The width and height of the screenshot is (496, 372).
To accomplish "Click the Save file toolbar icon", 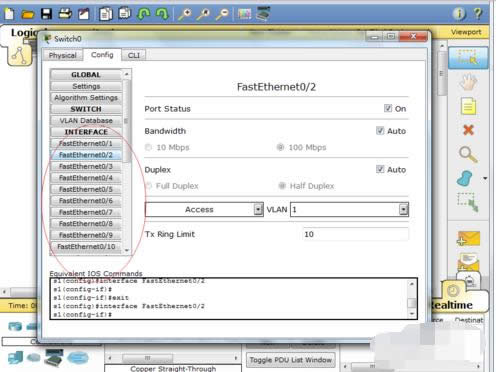I will 46,14.
